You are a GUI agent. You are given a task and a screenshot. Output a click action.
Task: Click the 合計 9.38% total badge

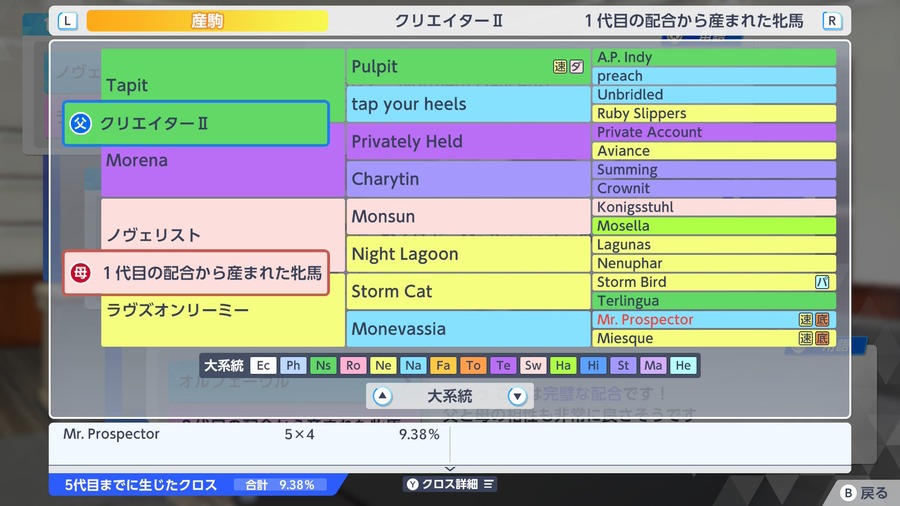click(280, 485)
